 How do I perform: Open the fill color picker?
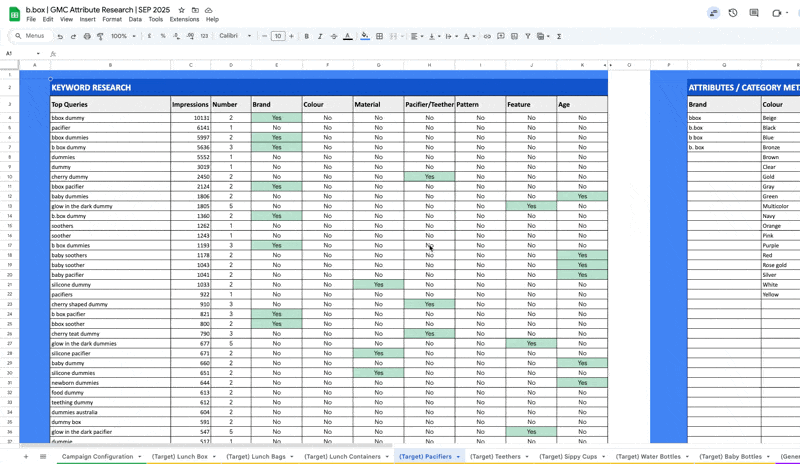365,36
